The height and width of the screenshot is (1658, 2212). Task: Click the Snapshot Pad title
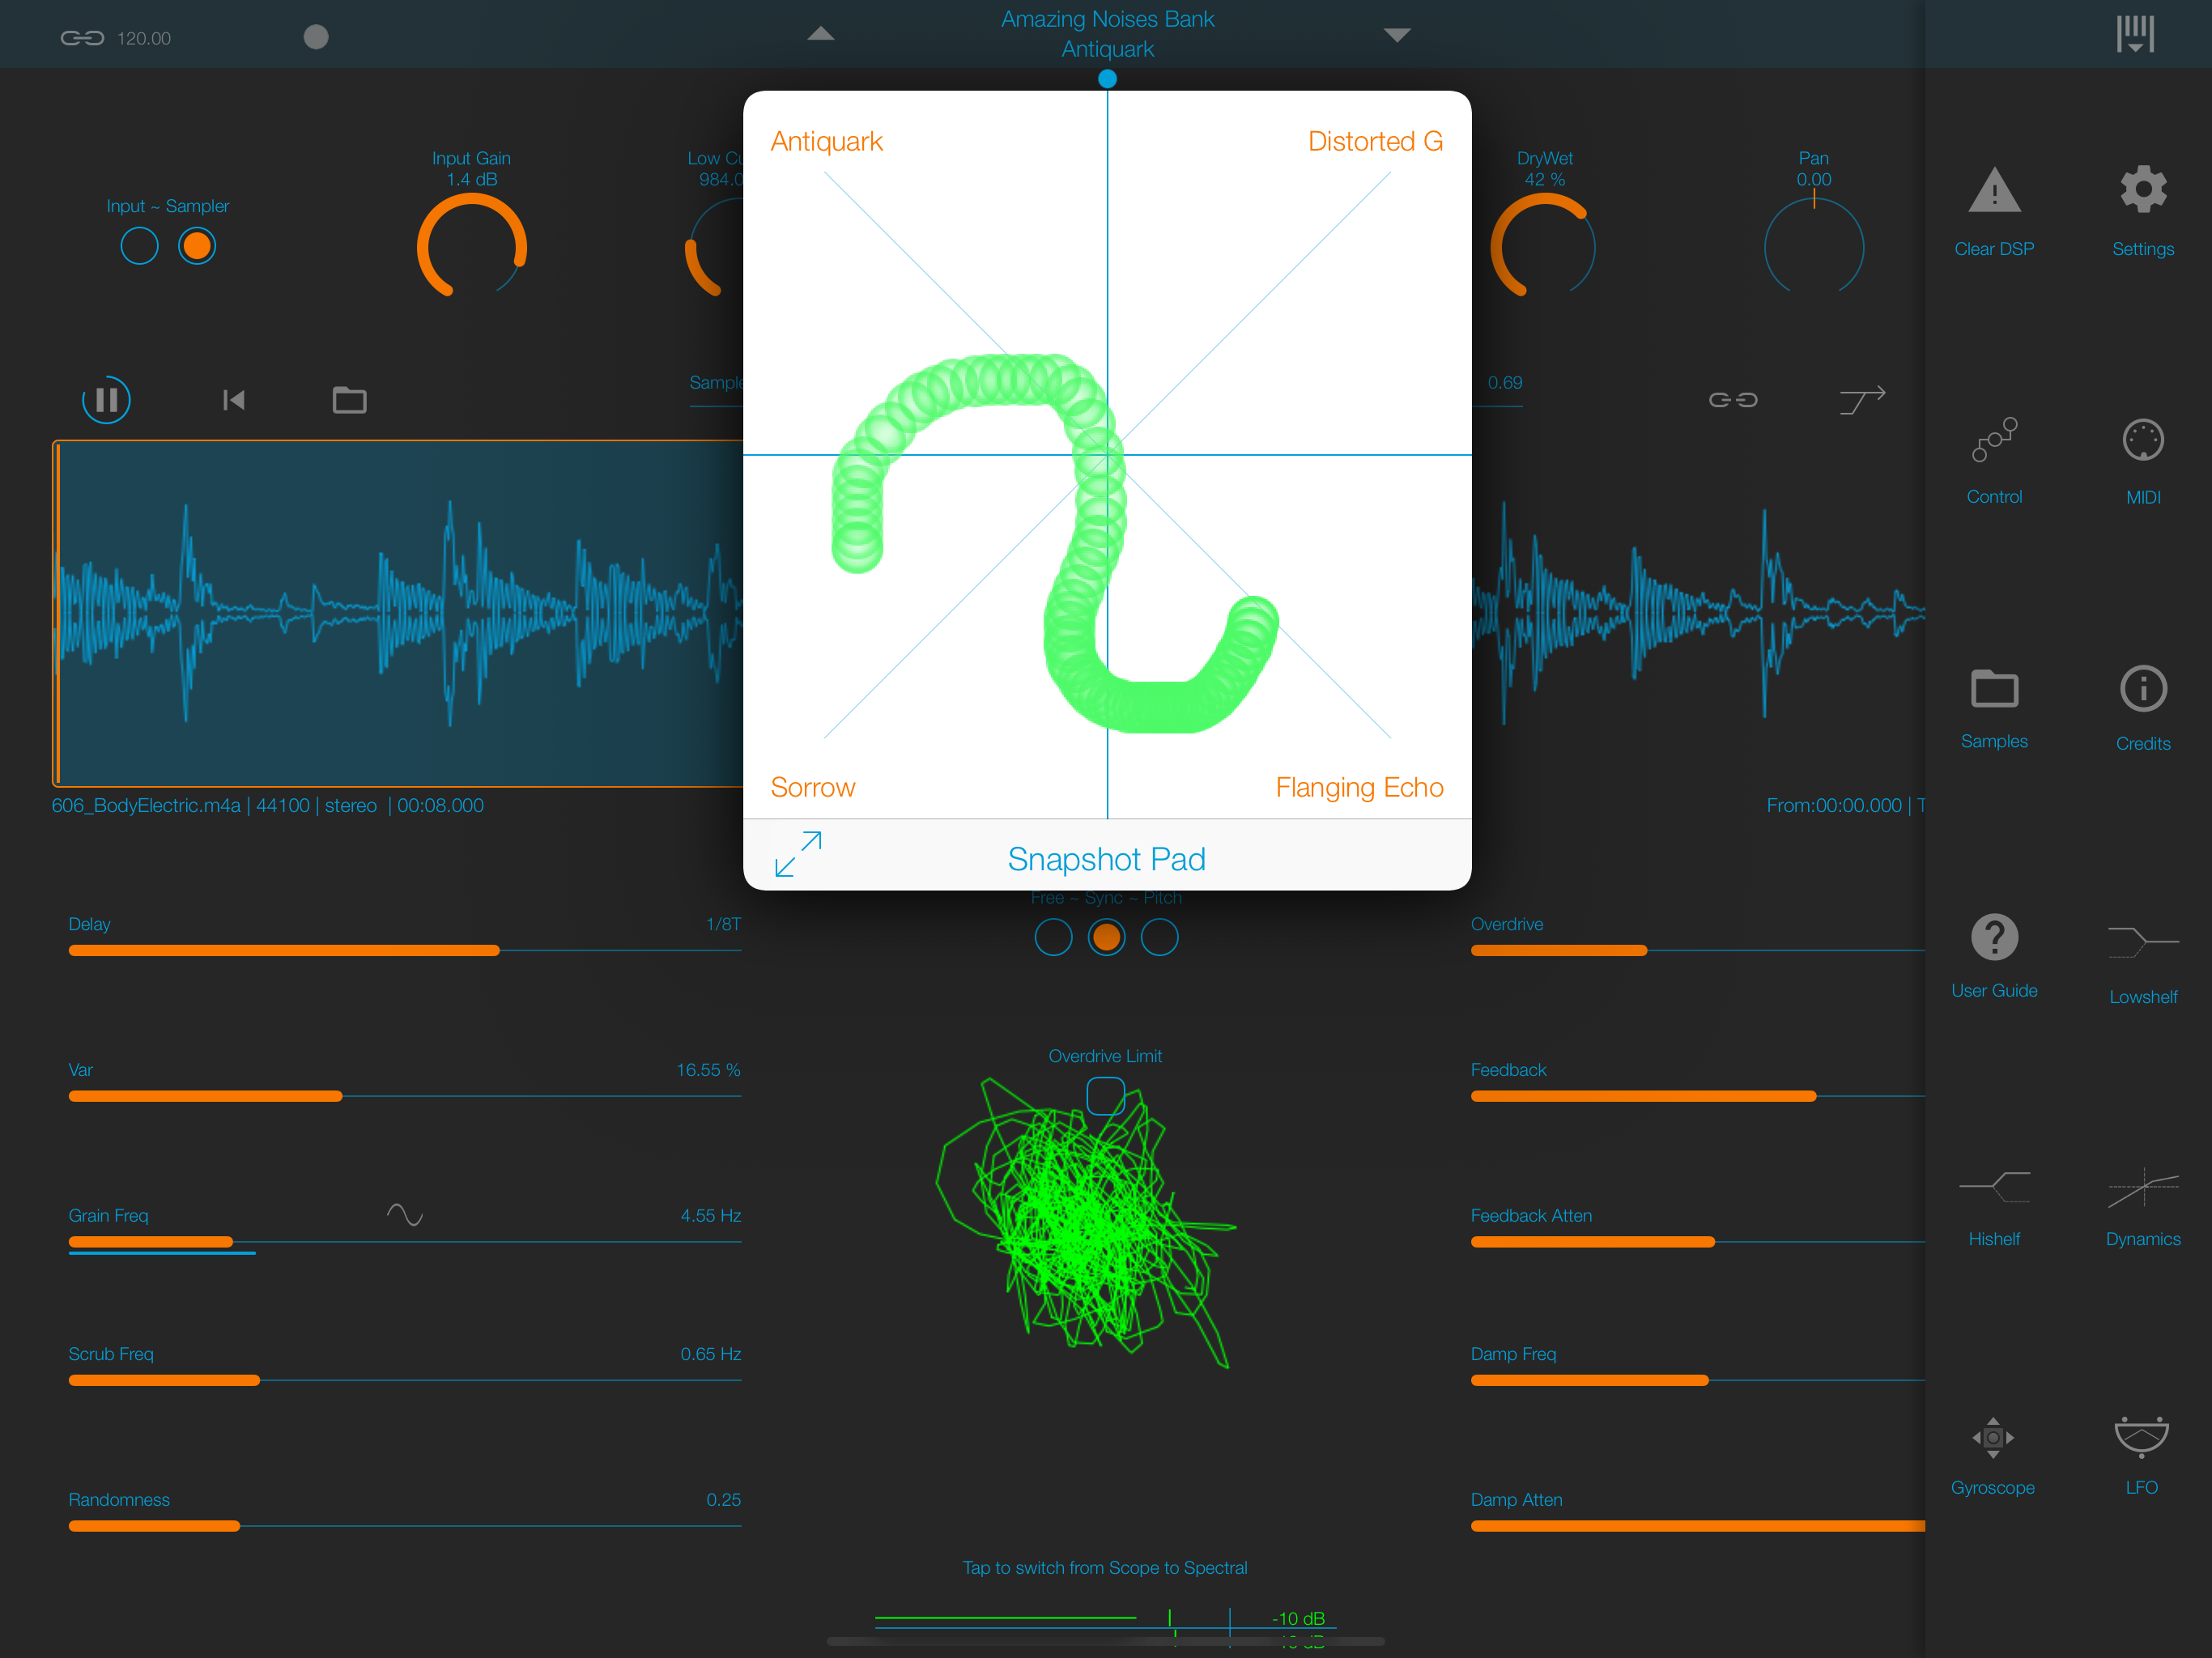(x=1106, y=859)
